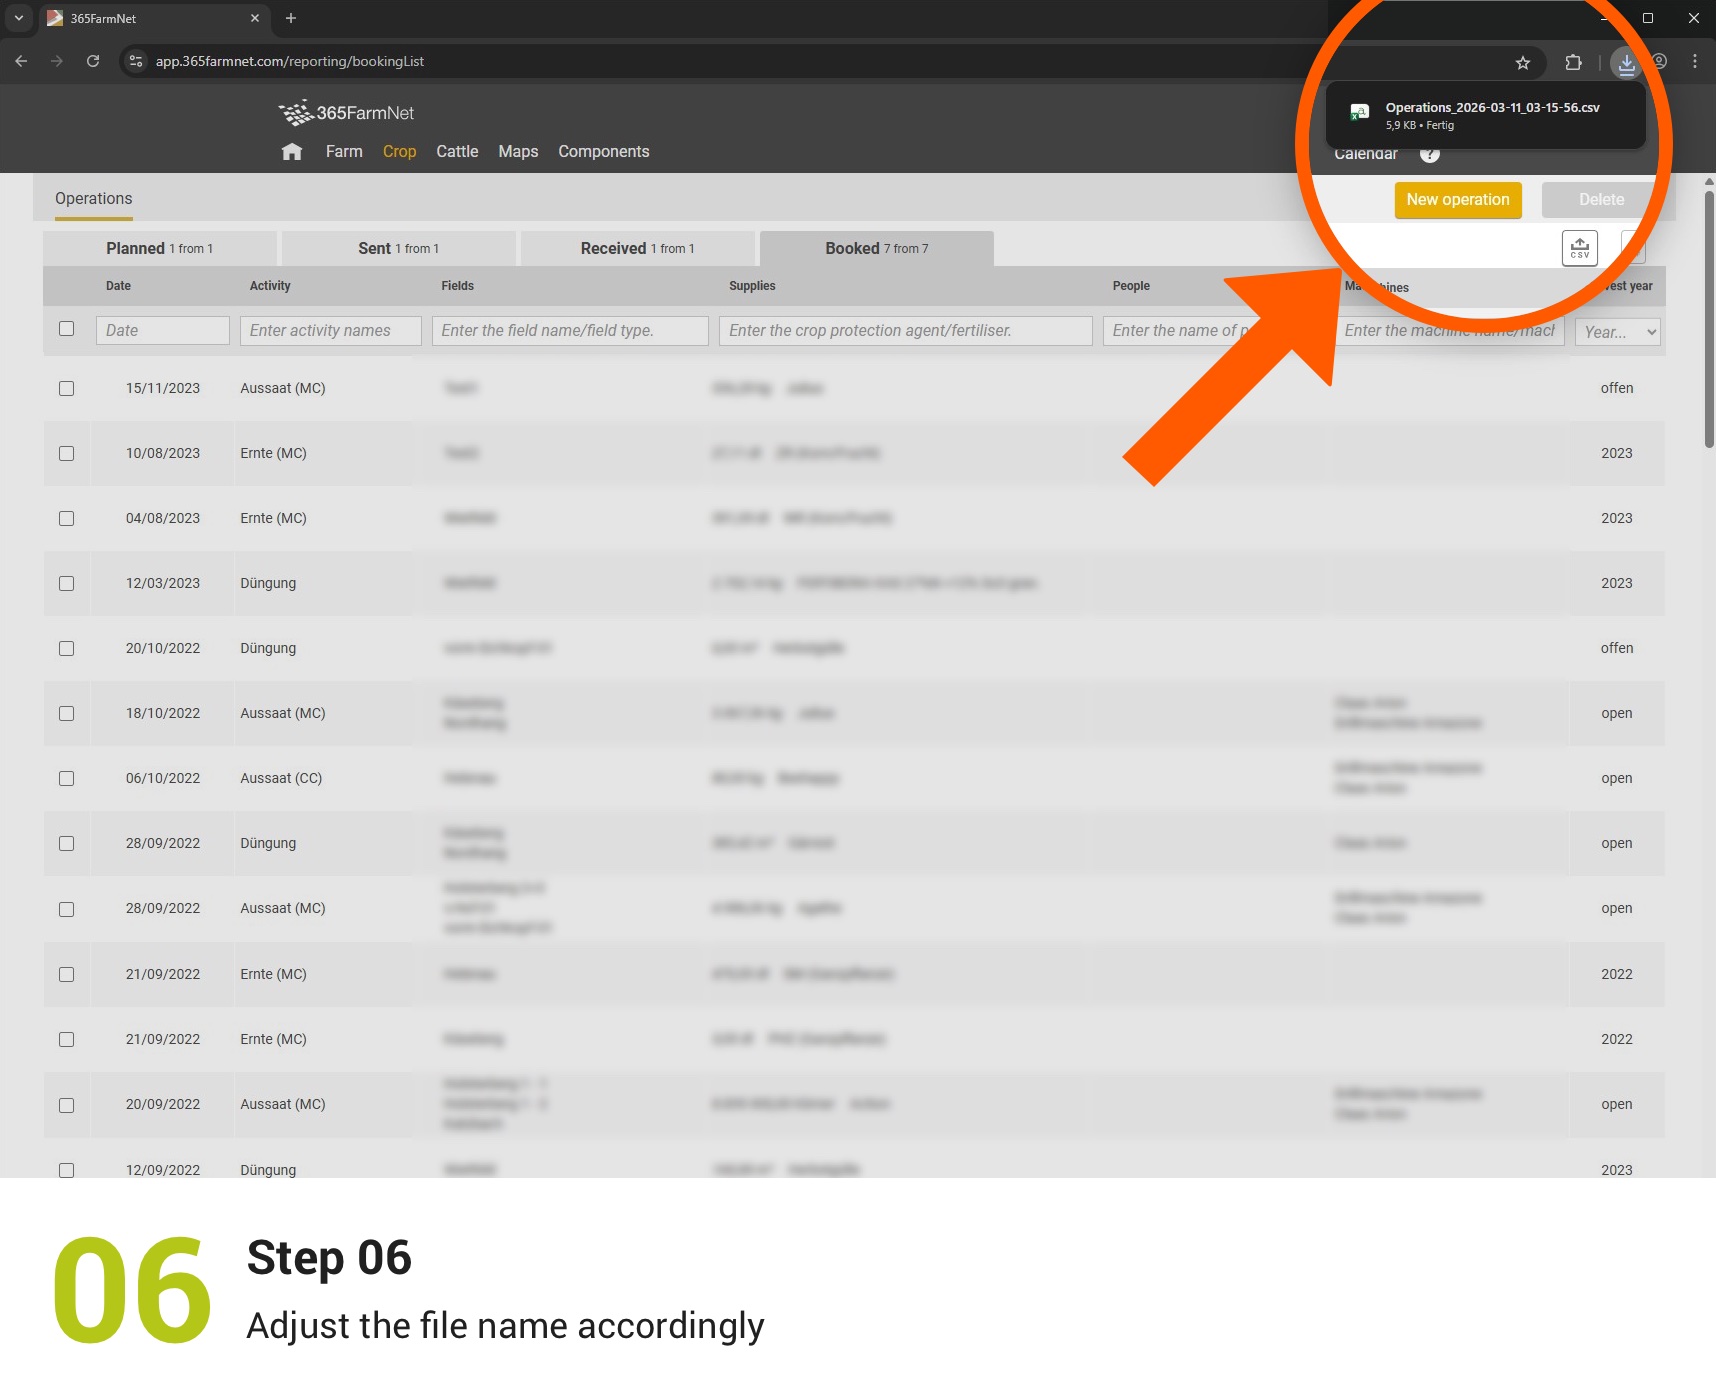Open the three-dot browser menu
The height and width of the screenshot is (1392, 1716).
1695,62
